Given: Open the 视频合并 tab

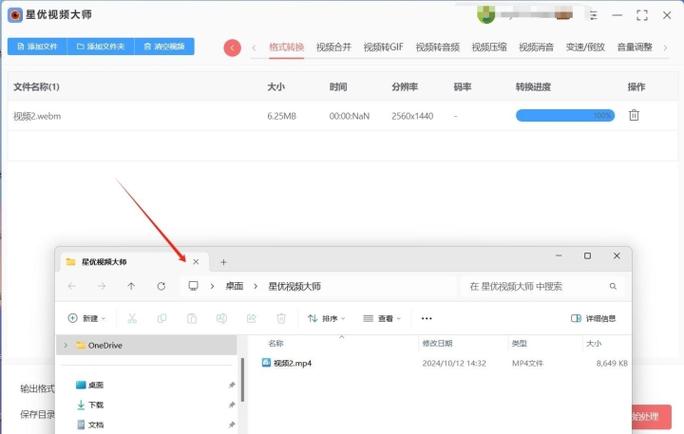Looking at the screenshot, I should (x=333, y=47).
